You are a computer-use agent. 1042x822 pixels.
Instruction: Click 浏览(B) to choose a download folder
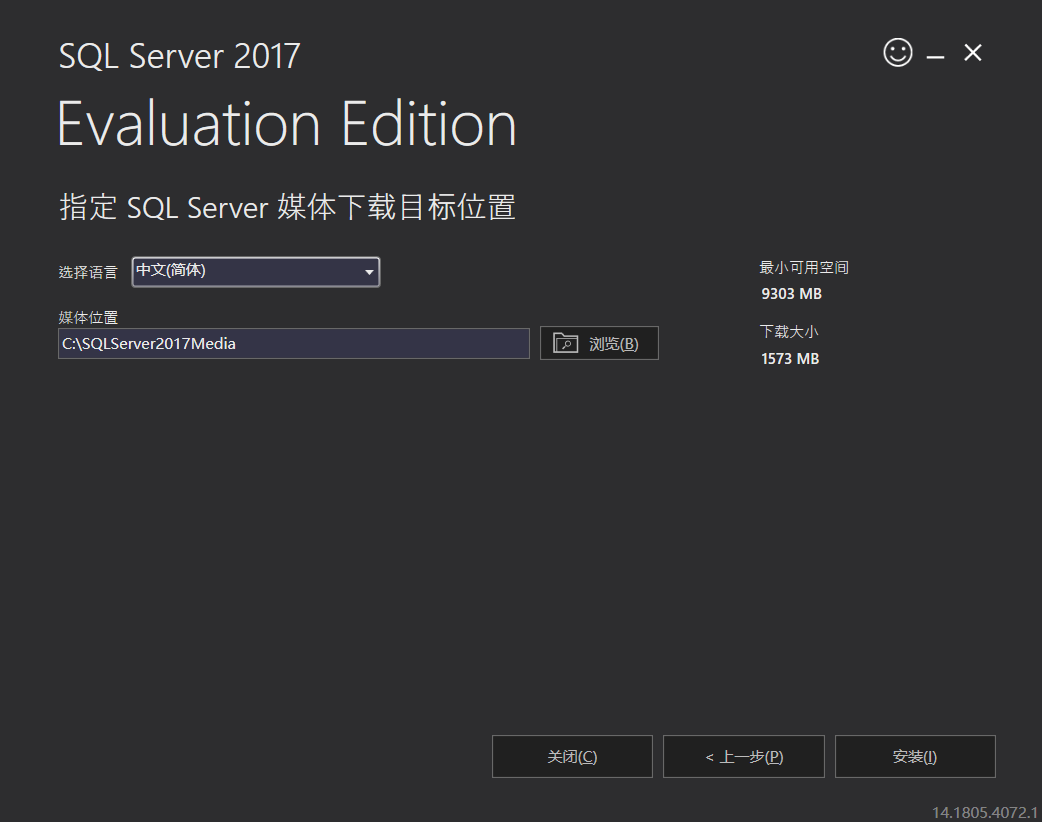coord(599,342)
